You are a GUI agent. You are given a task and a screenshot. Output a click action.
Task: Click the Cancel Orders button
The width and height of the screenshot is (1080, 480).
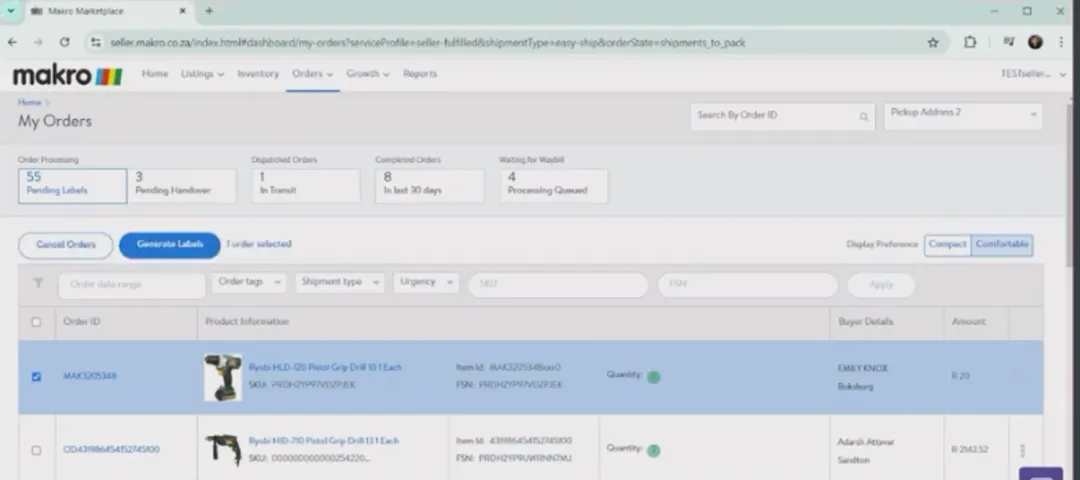[x=65, y=245]
